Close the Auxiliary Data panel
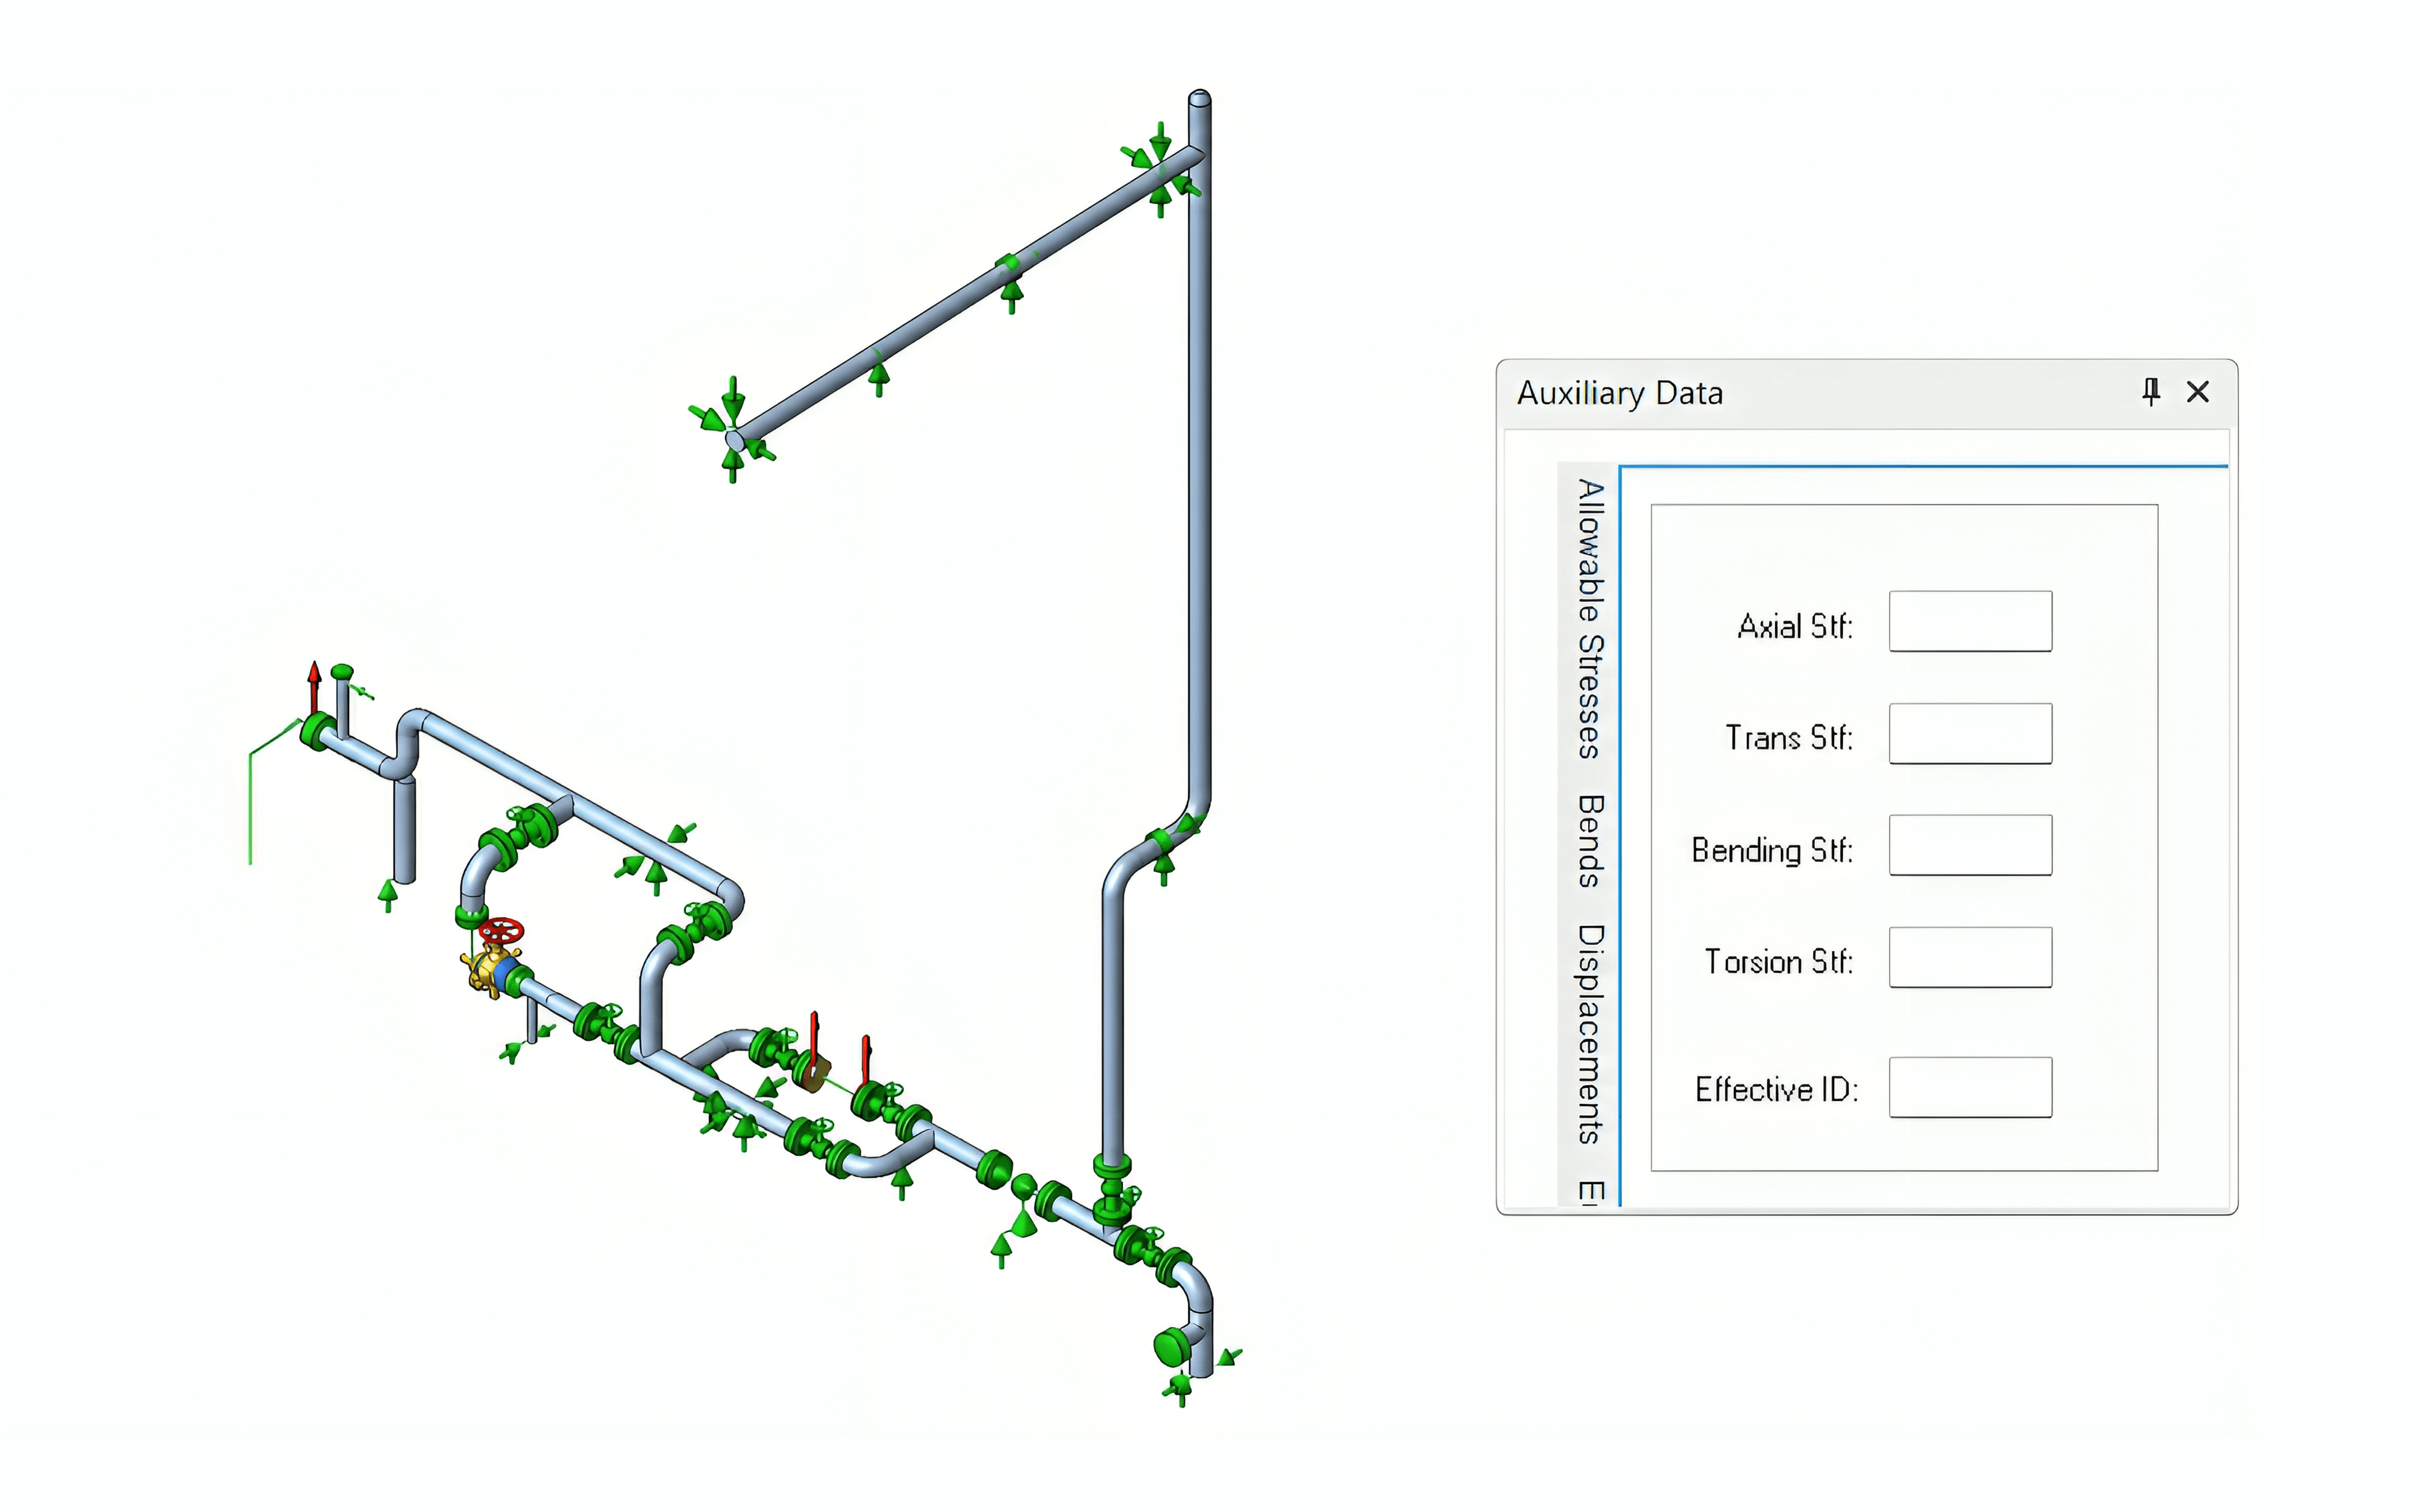 point(2197,391)
